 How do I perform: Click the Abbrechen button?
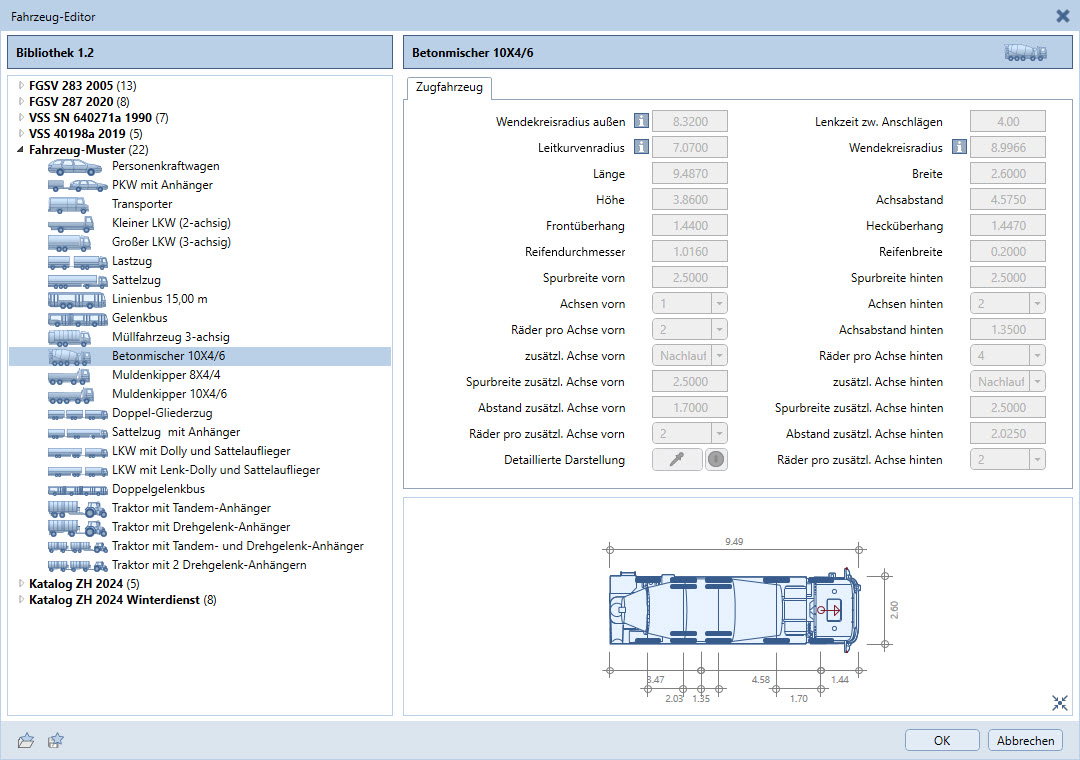pos(1025,741)
